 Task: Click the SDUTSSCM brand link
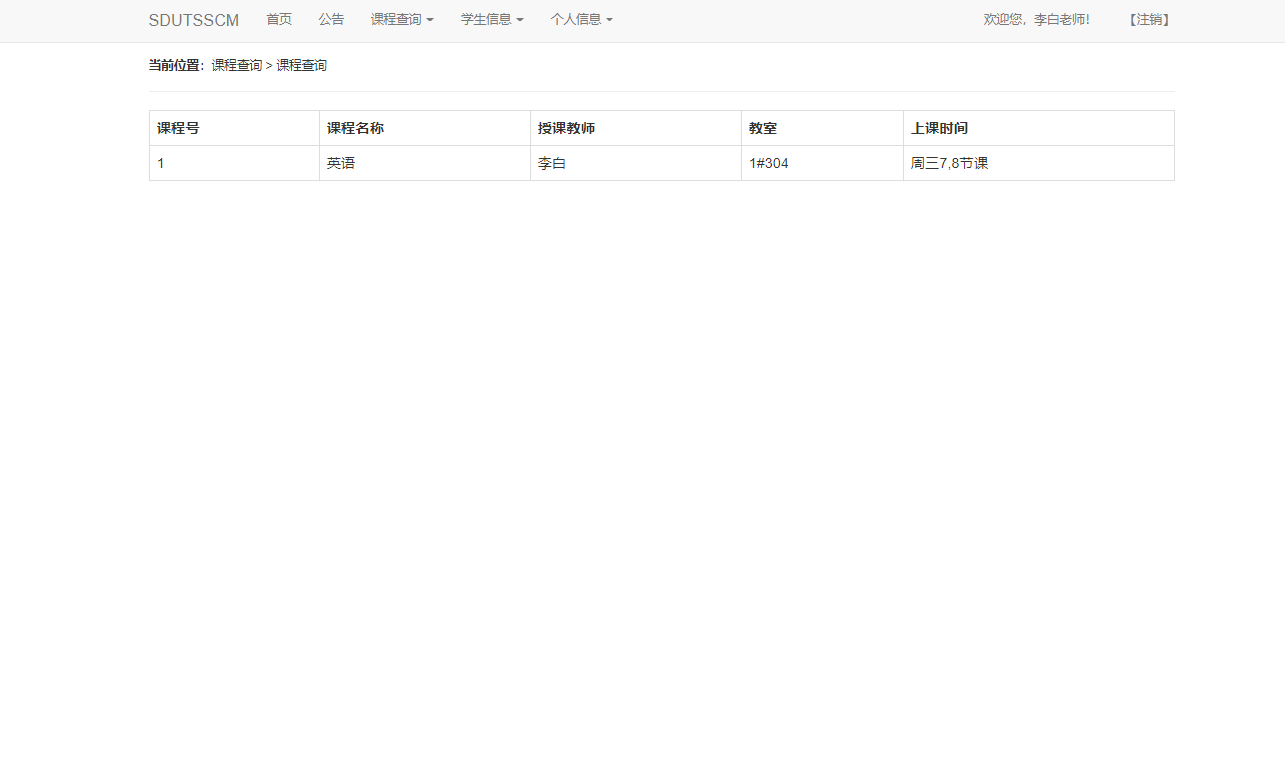click(x=193, y=20)
